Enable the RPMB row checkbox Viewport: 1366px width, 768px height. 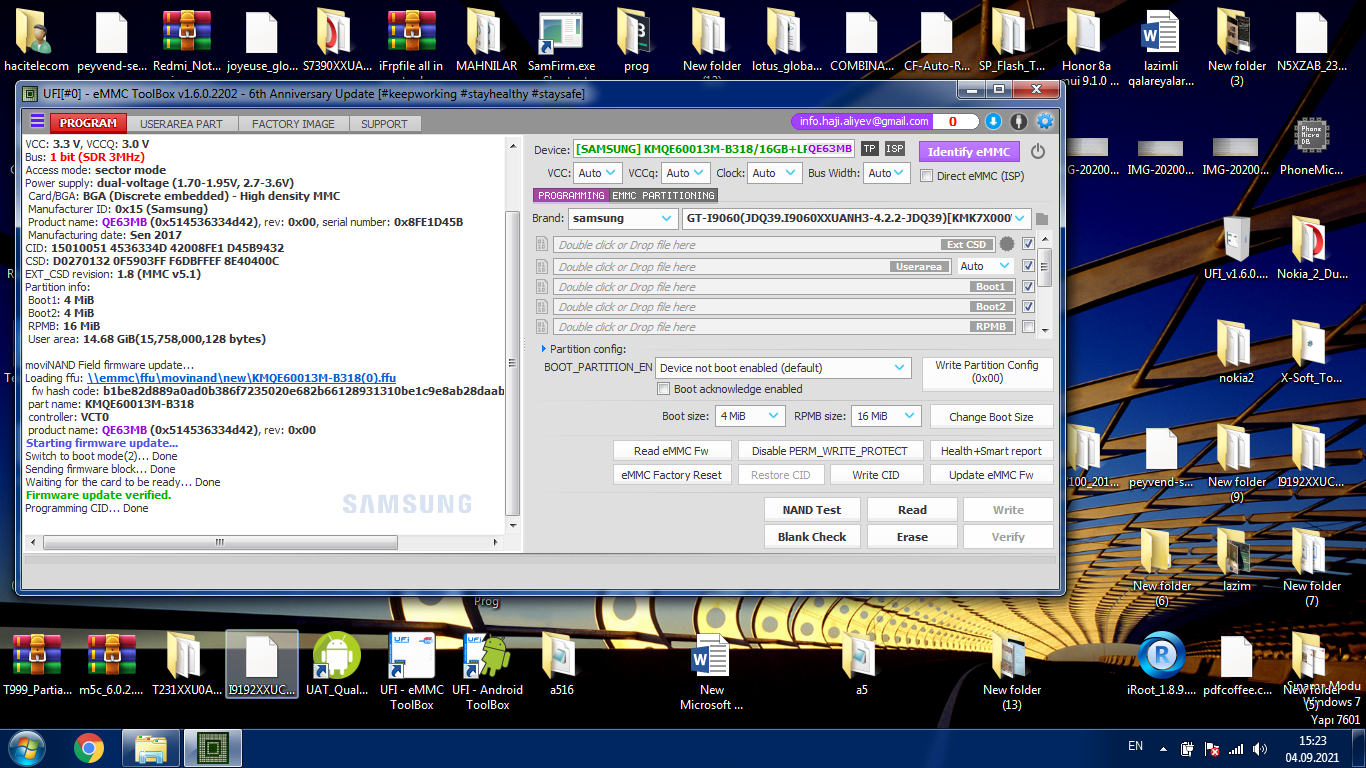point(1028,327)
